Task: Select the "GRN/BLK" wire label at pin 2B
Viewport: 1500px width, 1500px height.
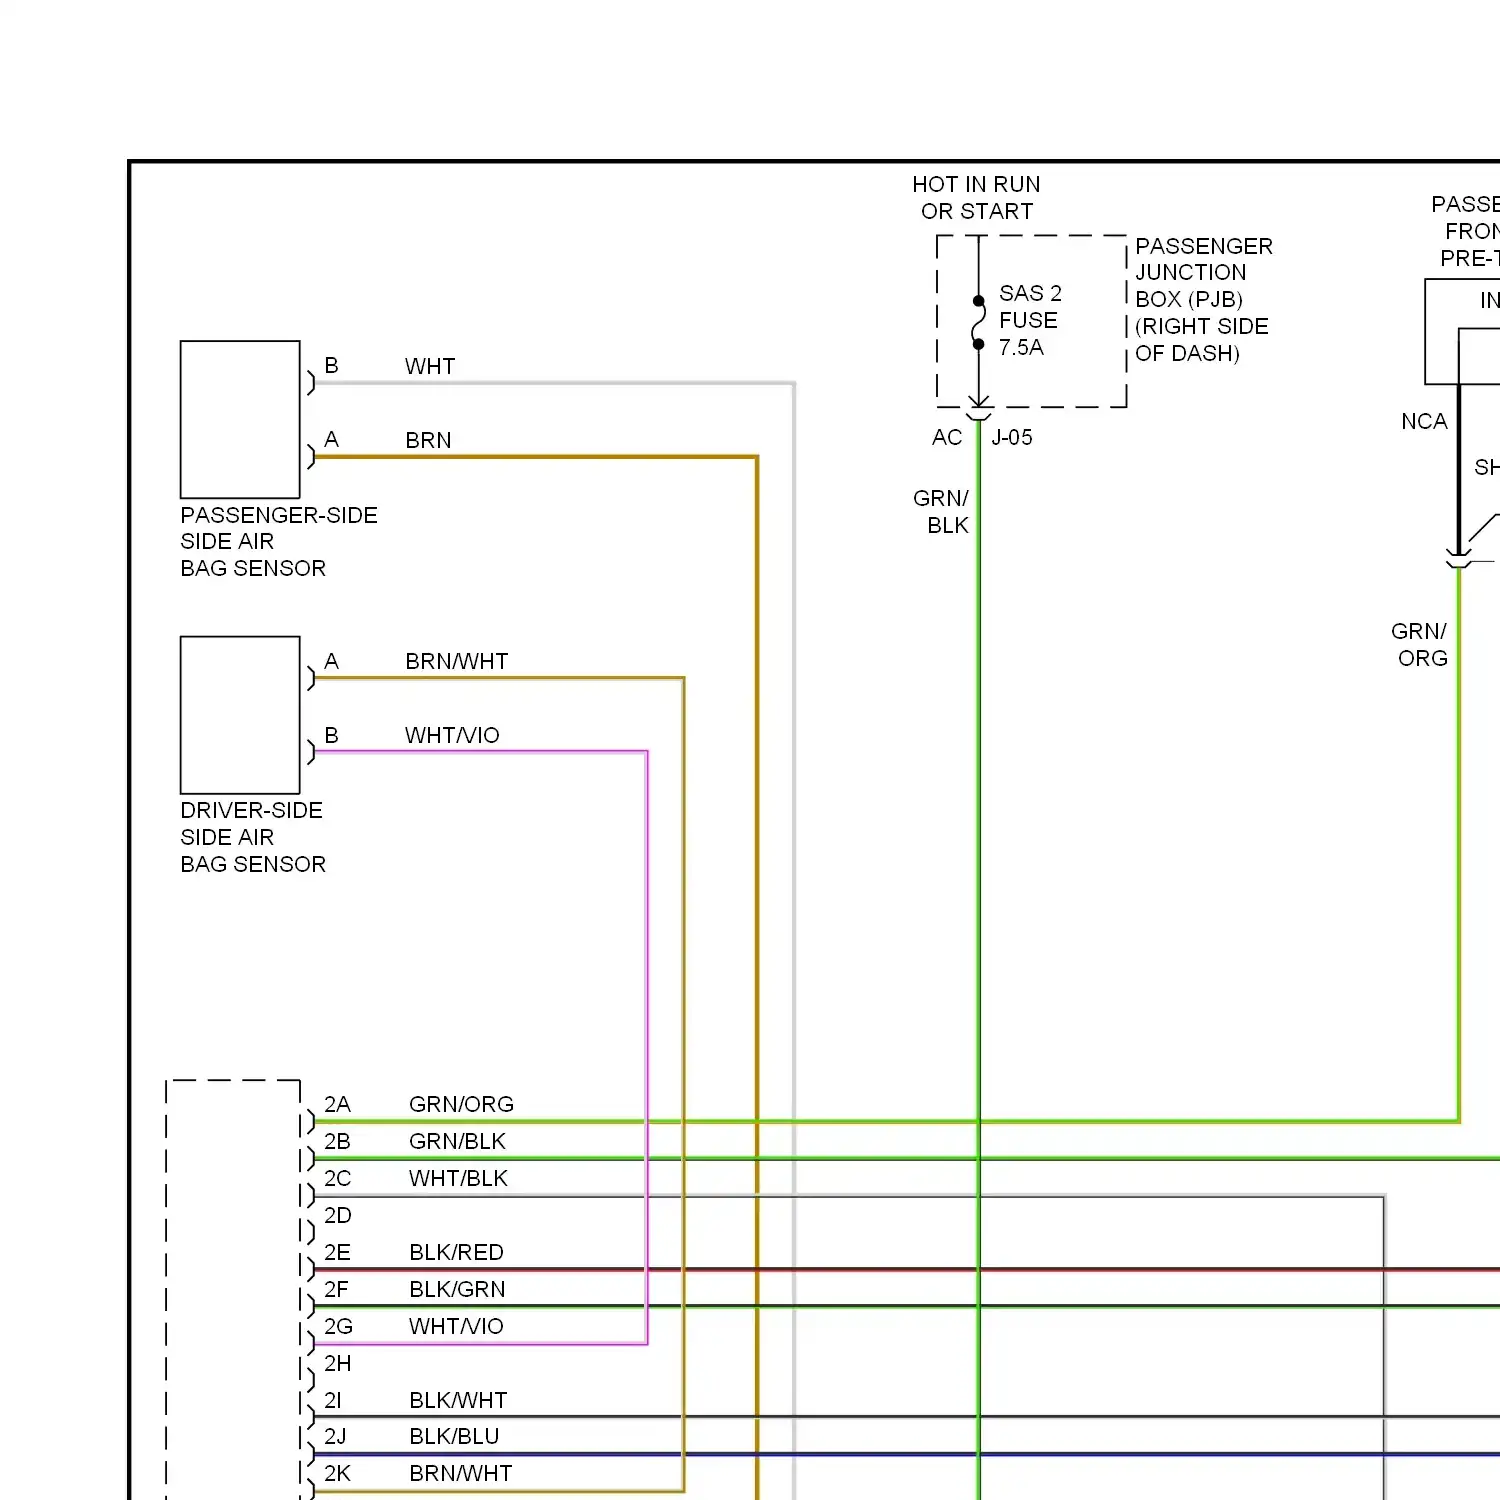Action: click(457, 1141)
